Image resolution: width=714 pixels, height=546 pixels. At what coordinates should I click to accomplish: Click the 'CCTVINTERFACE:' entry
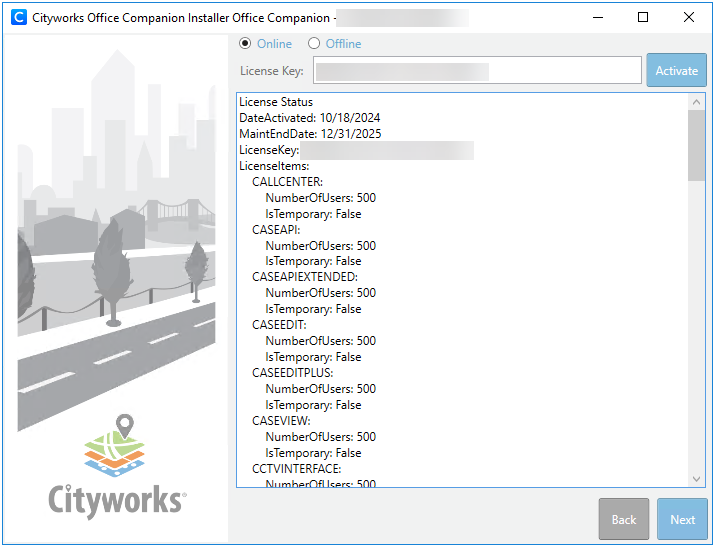(296, 469)
